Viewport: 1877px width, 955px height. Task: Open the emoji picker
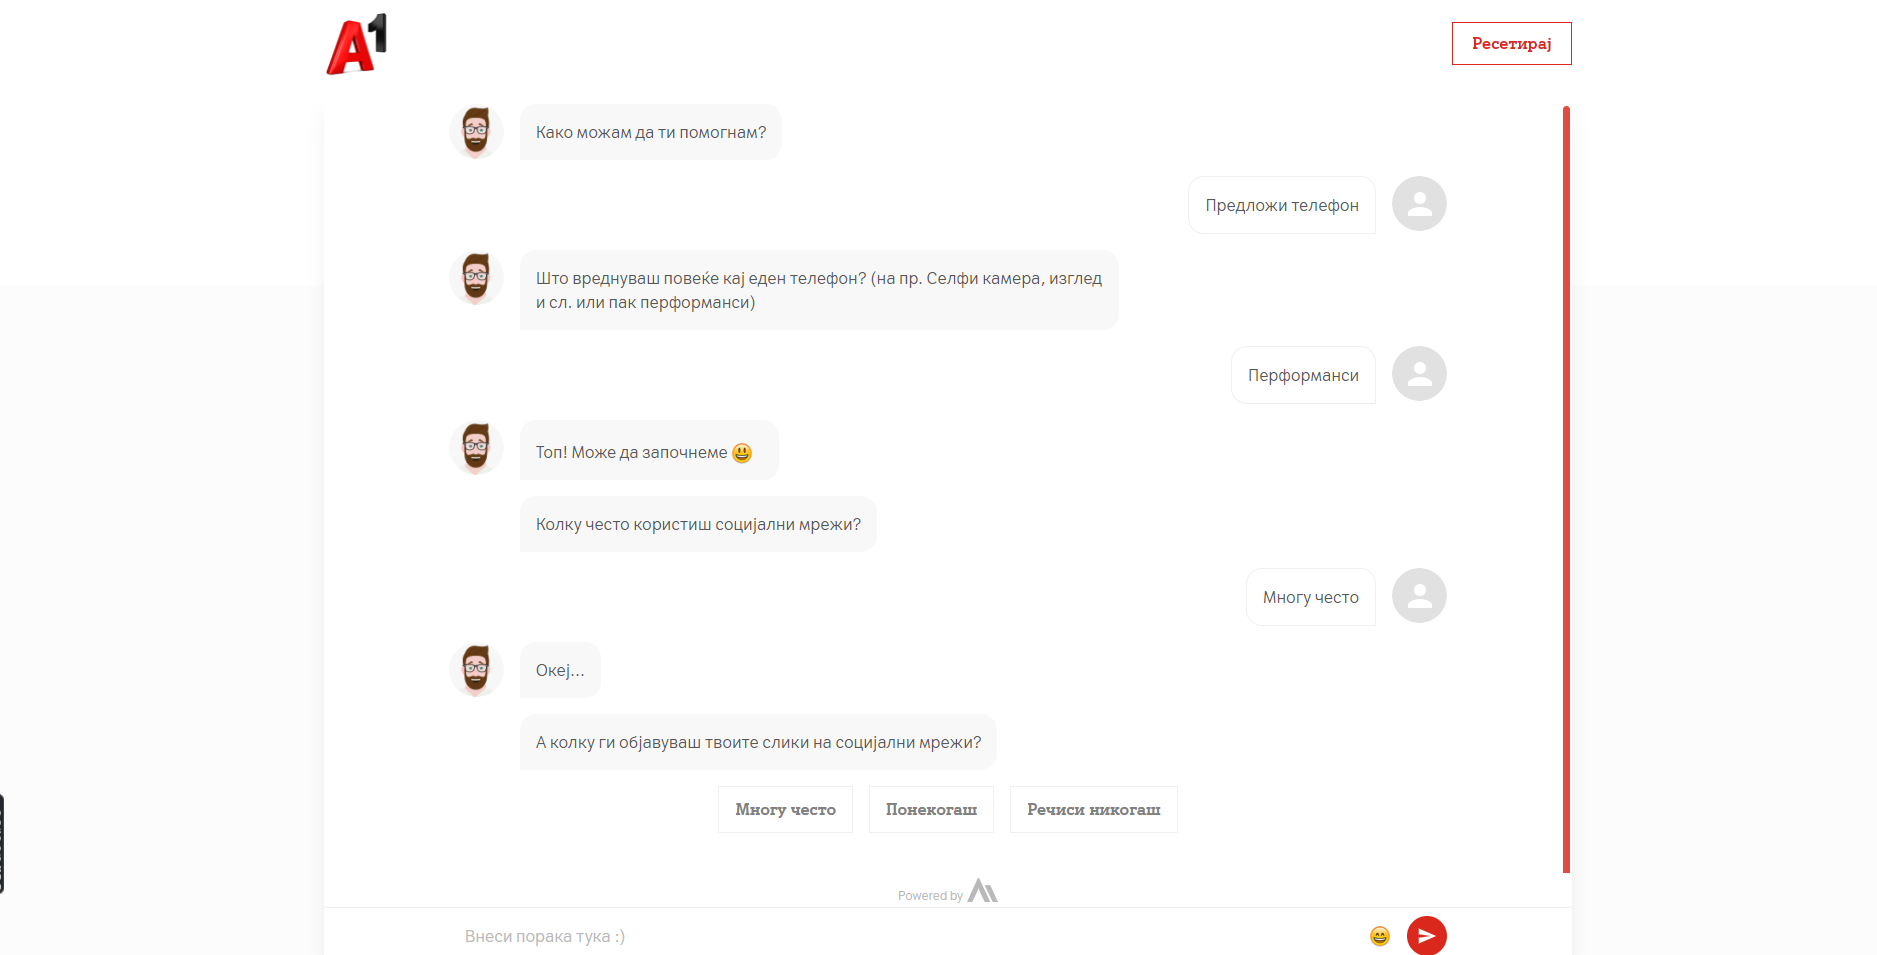pyautogui.click(x=1380, y=936)
